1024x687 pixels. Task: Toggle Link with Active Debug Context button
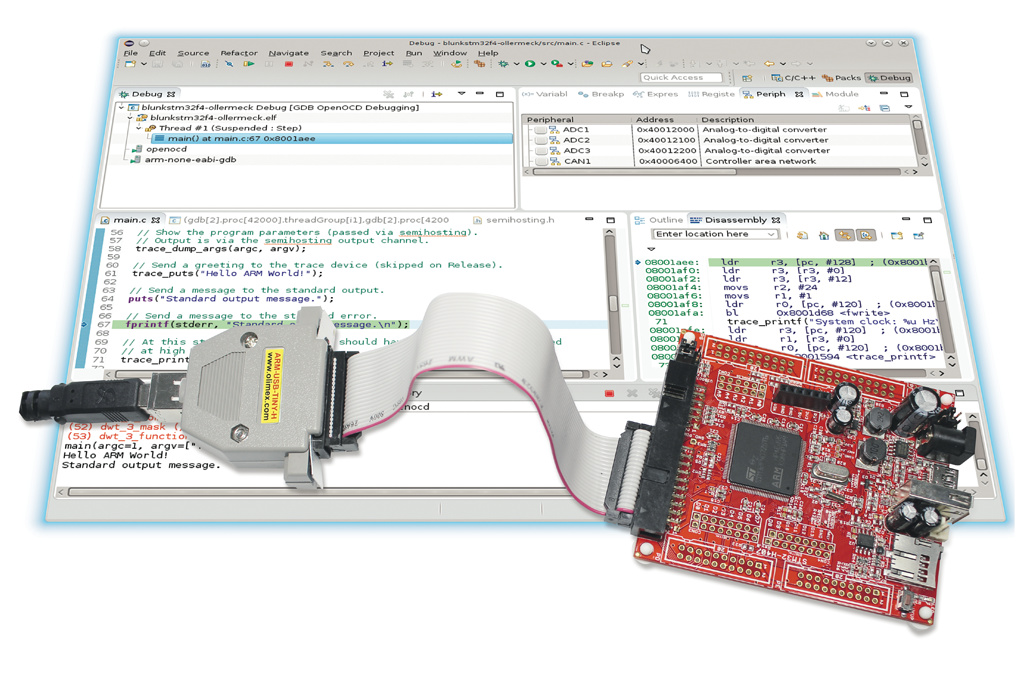point(844,235)
